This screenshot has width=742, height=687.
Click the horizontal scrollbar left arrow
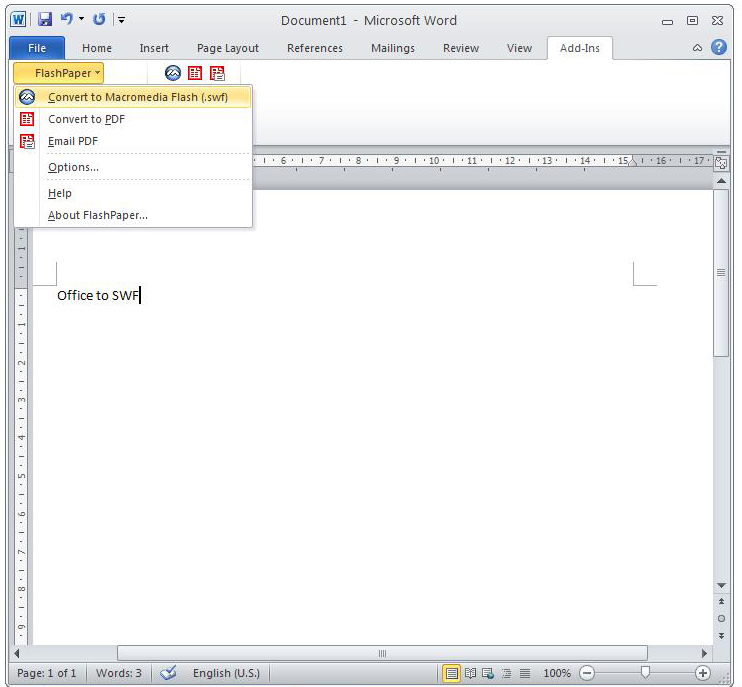pyautogui.click(x=17, y=653)
